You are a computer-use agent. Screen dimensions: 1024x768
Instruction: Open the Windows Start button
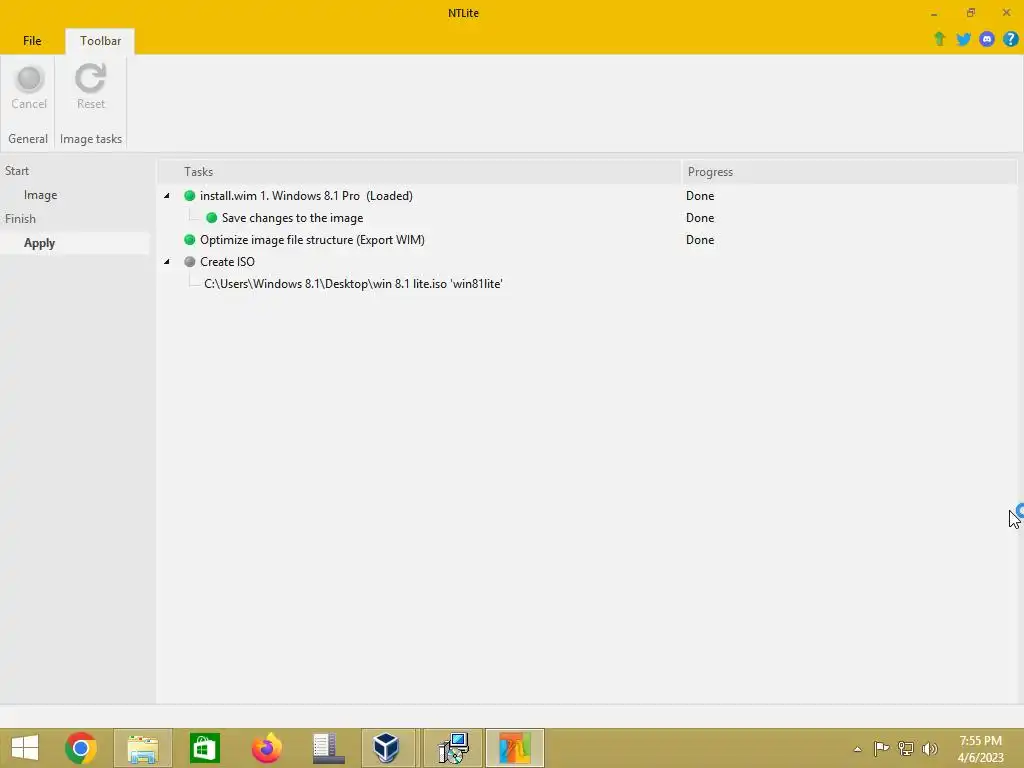pos(25,748)
